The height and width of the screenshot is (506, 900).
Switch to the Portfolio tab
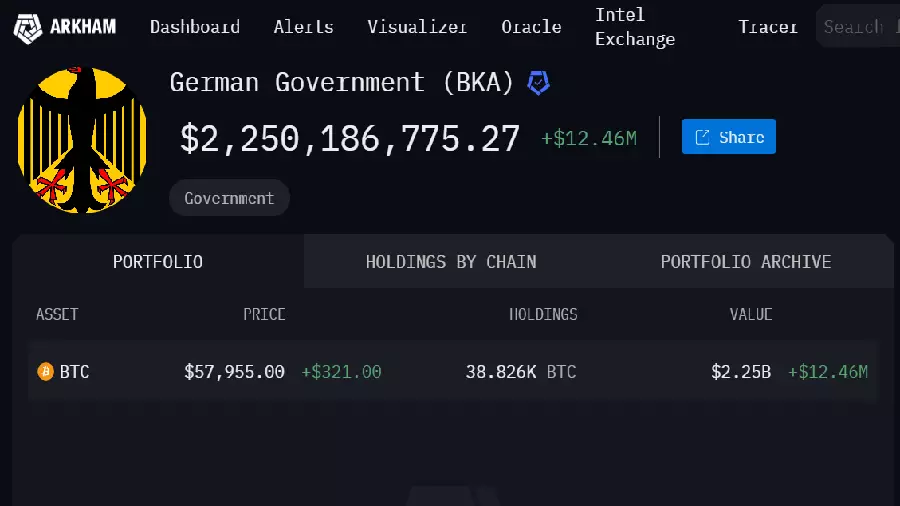(158, 262)
